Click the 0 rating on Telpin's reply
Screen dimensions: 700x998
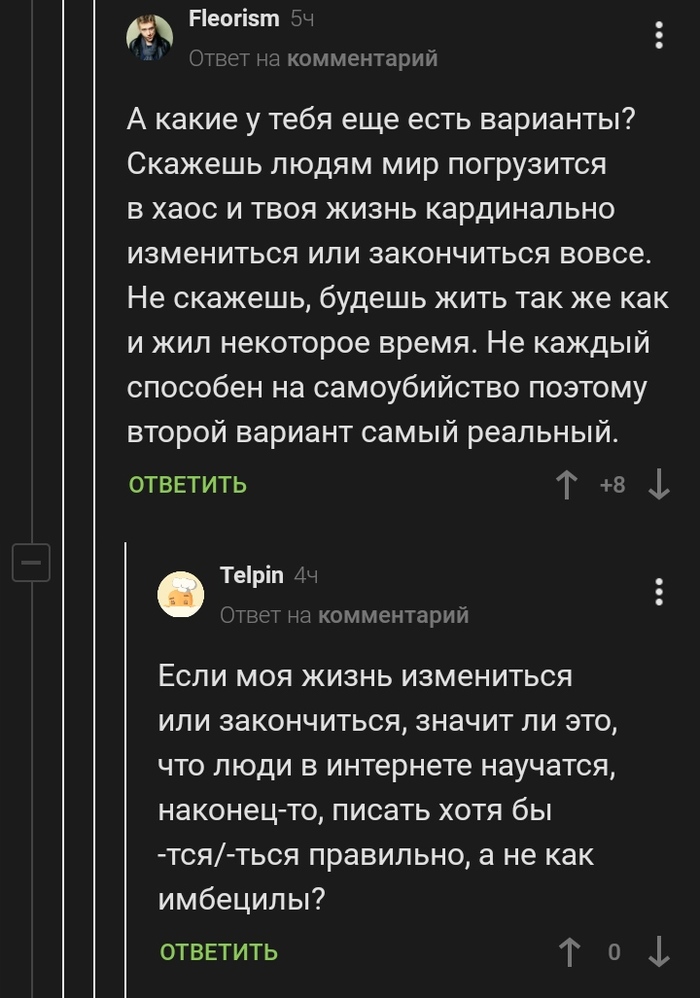[x=614, y=951]
